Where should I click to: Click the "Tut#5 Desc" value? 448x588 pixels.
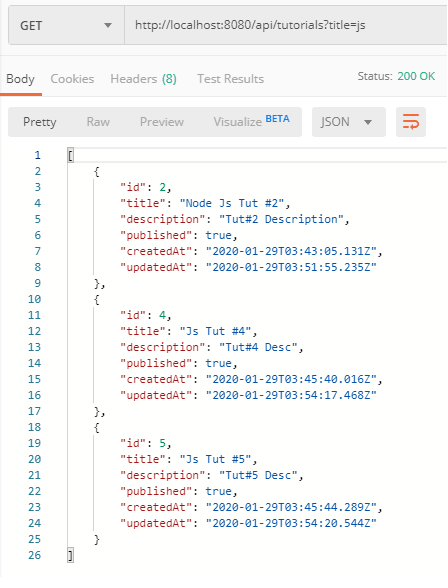pos(258,475)
